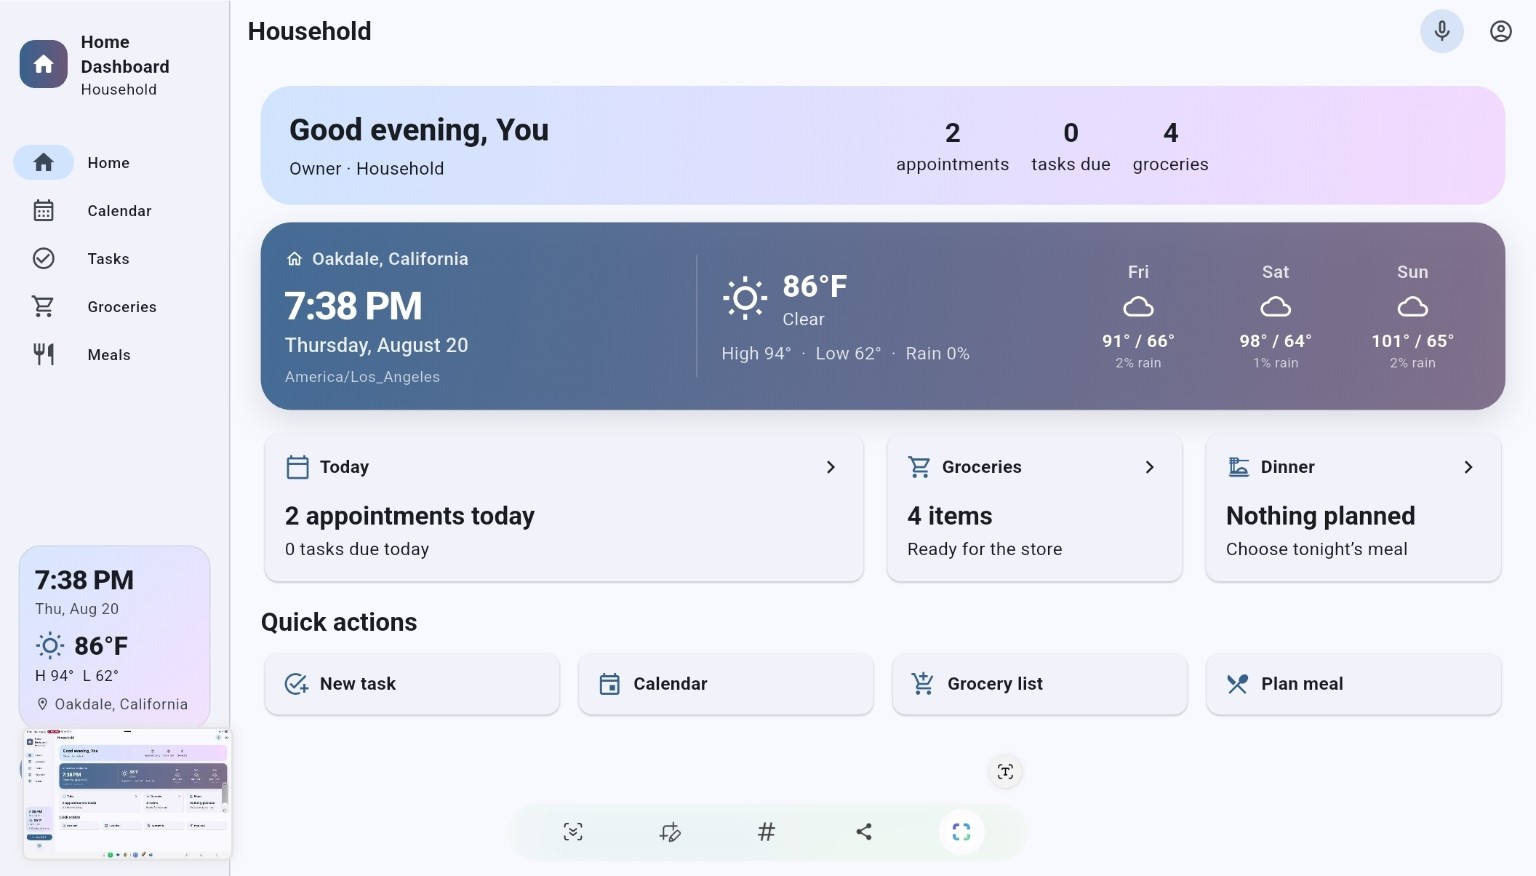Open the screenshot preview thumbnail

[x=127, y=794]
